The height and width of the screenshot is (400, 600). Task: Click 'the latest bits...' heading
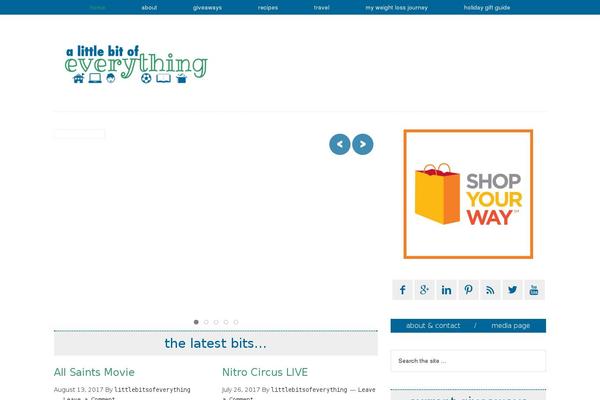[215, 343]
